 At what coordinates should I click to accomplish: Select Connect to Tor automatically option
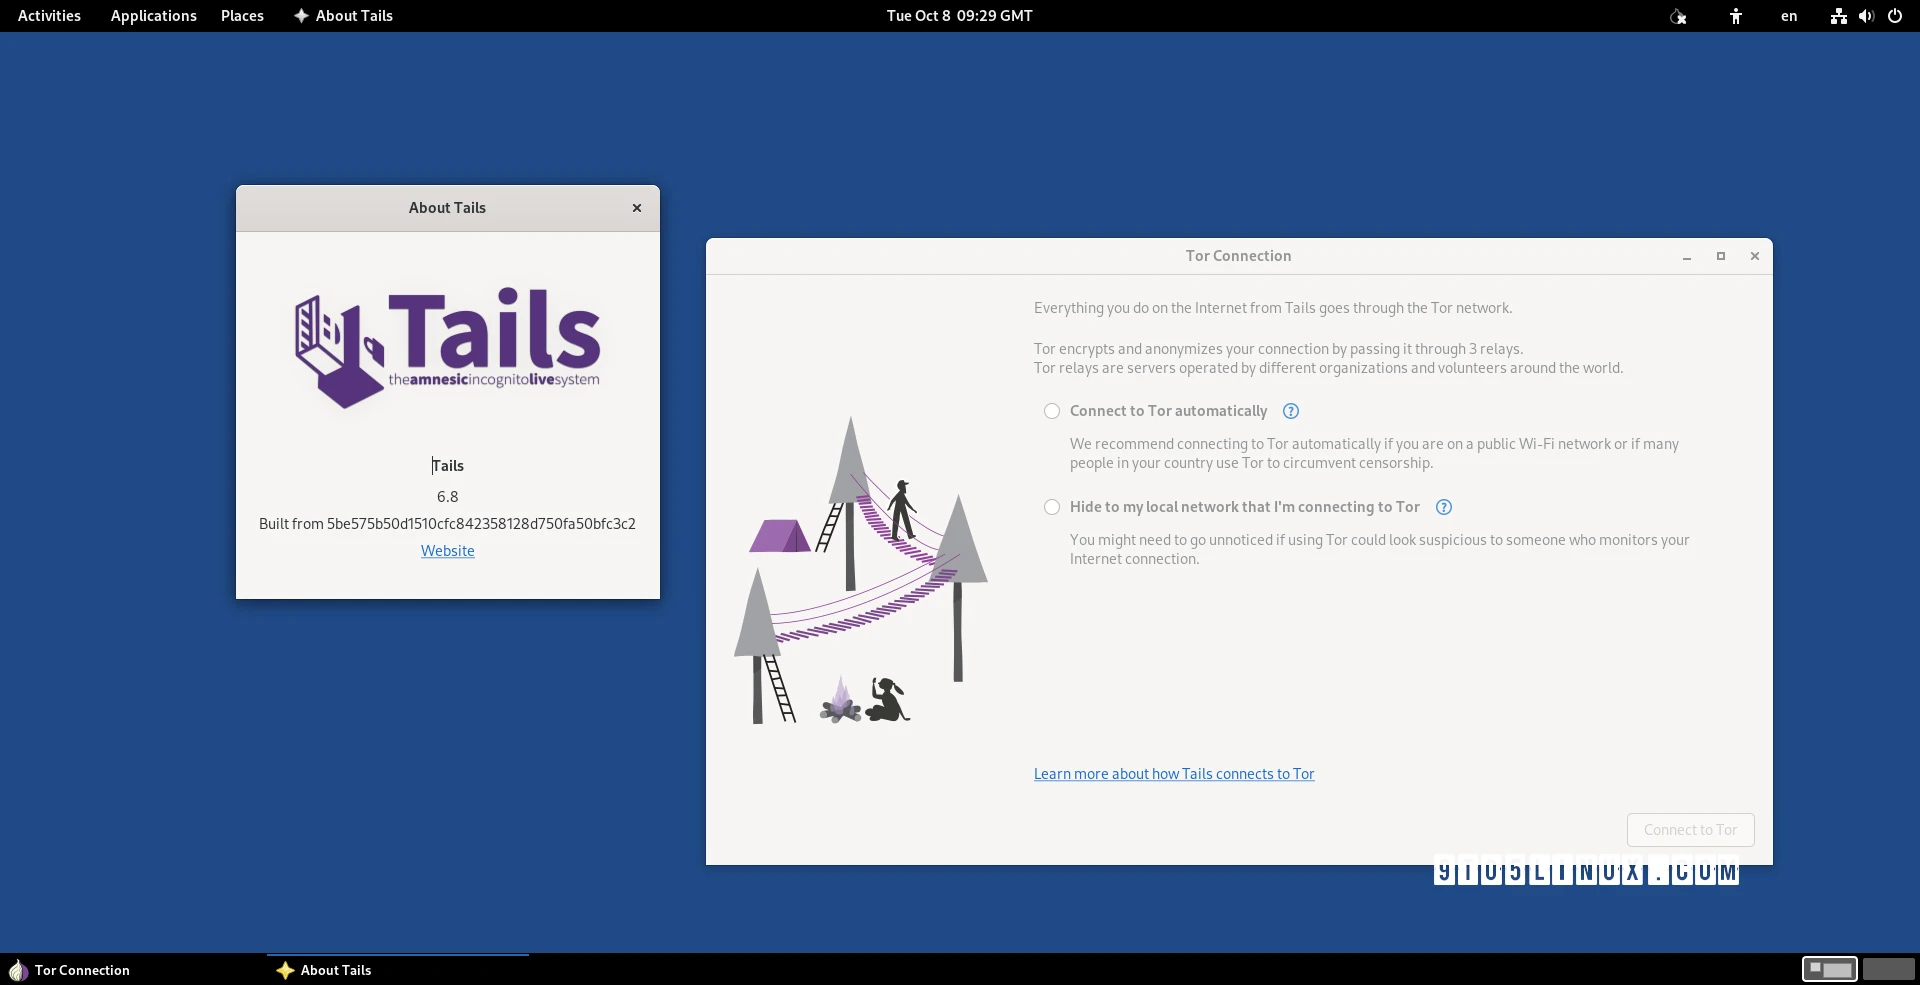(x=1052, y=411)
